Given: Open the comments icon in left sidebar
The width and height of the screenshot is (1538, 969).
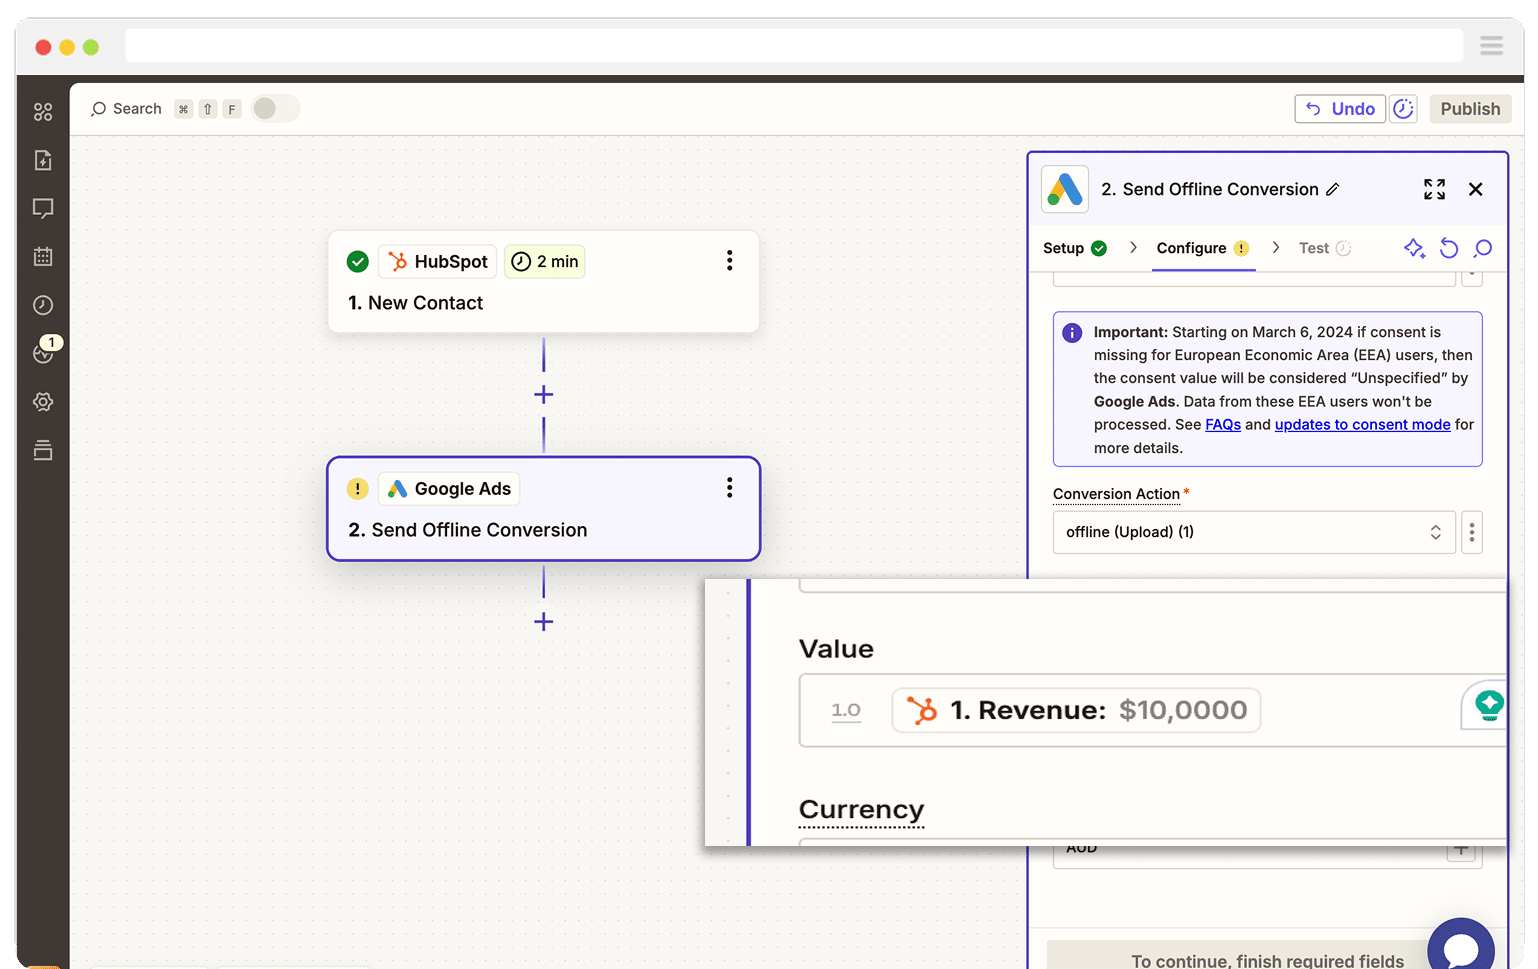Looking at the screenshot, I should (x=43, y=208).
